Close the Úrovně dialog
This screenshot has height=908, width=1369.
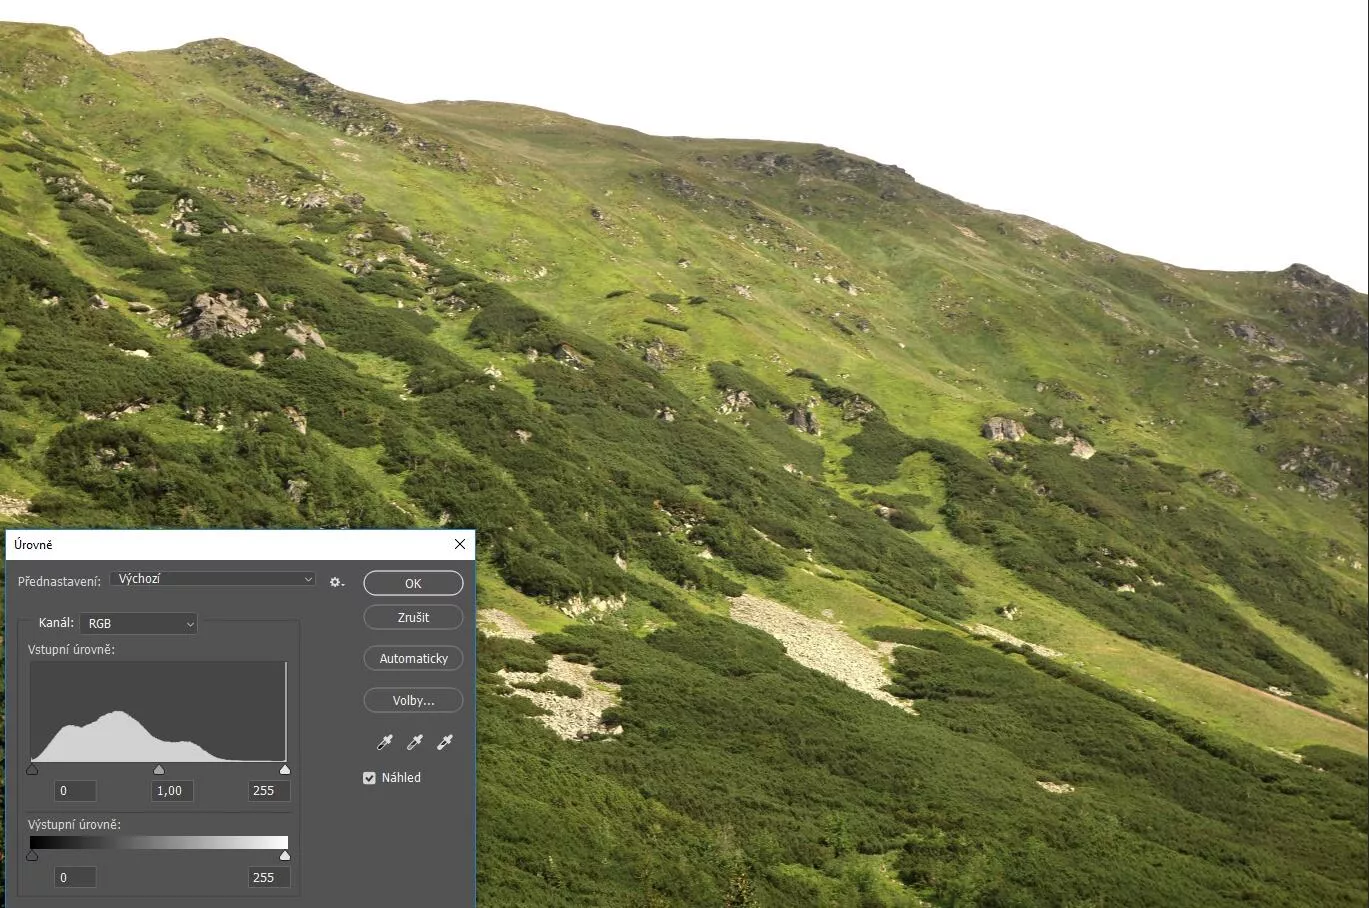[460, 544]
